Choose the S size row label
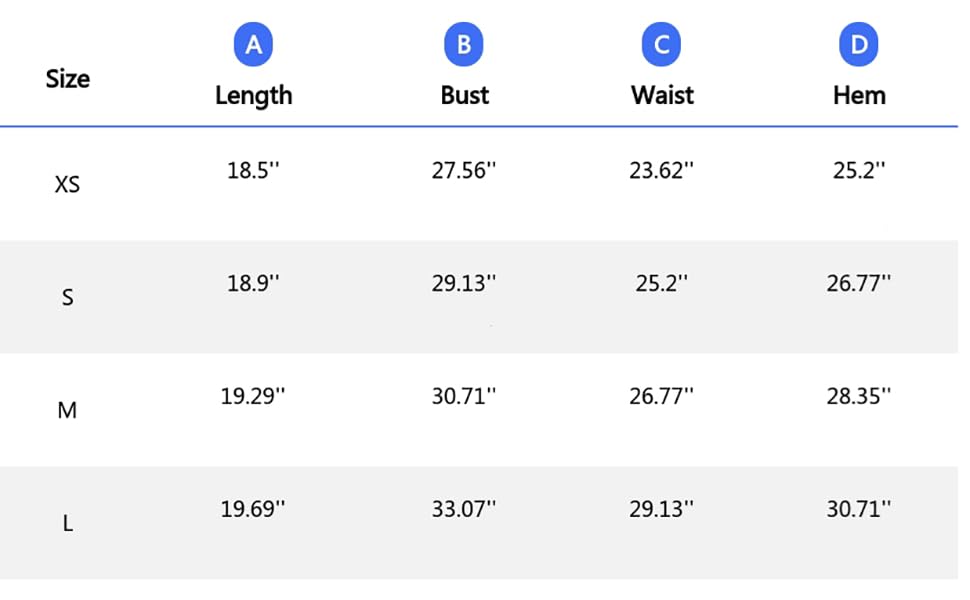Viewport: 970px width, 600px height. click(x=67, y=298)
